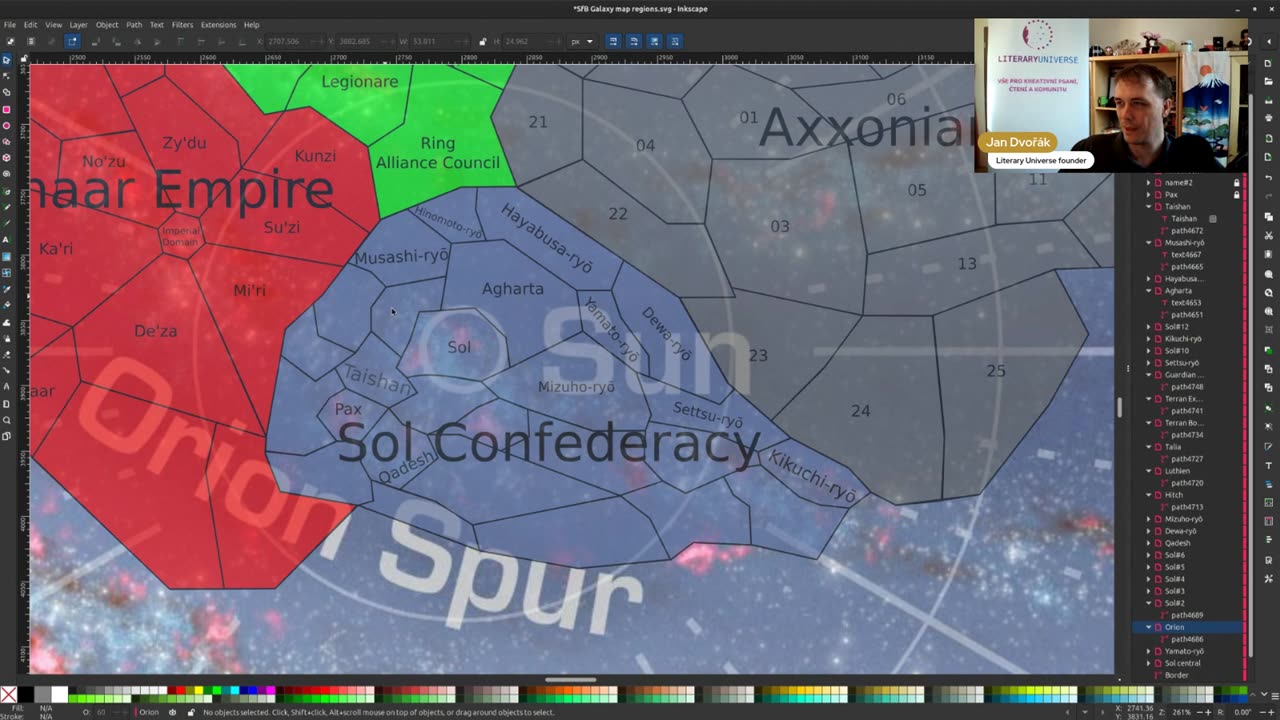Screen dimensions: 1280x720
Task: Open the Path menu
Action: [x=134, y=25]
